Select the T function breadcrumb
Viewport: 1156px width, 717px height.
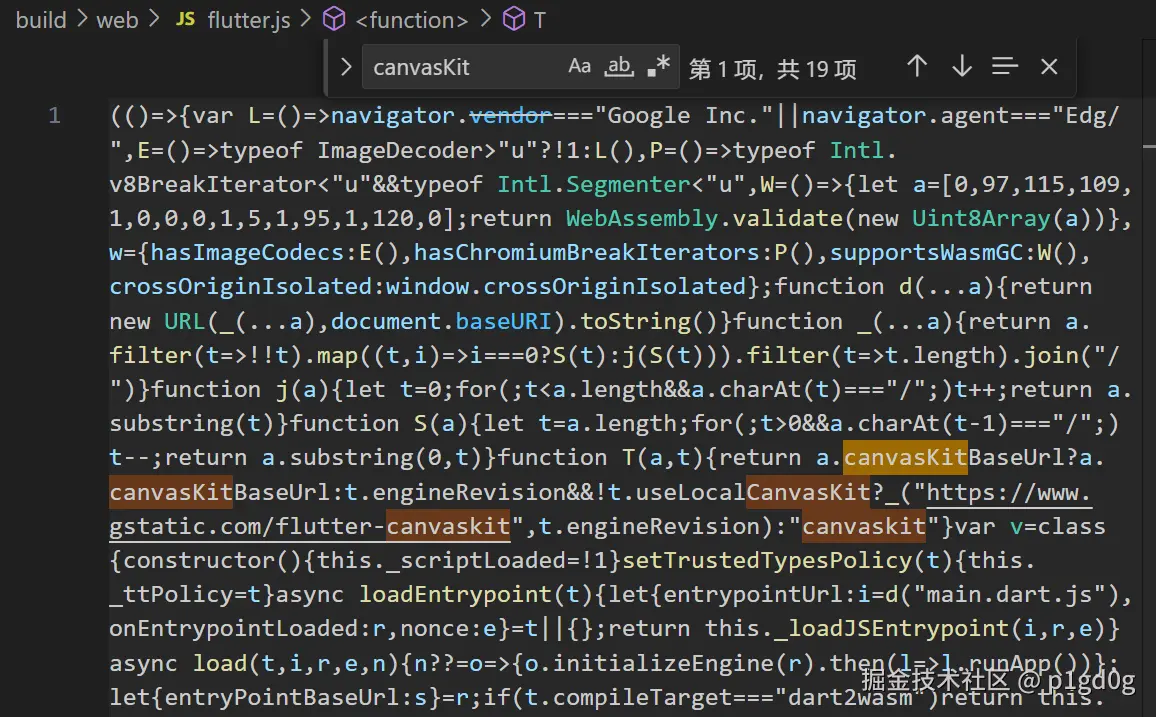click(x=540, y=20)
